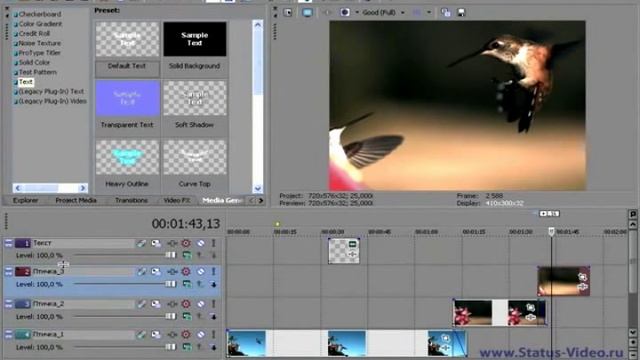Screen dimensions: 640x360
Task: Solo the Птичка_3 track
Action: 213,271
